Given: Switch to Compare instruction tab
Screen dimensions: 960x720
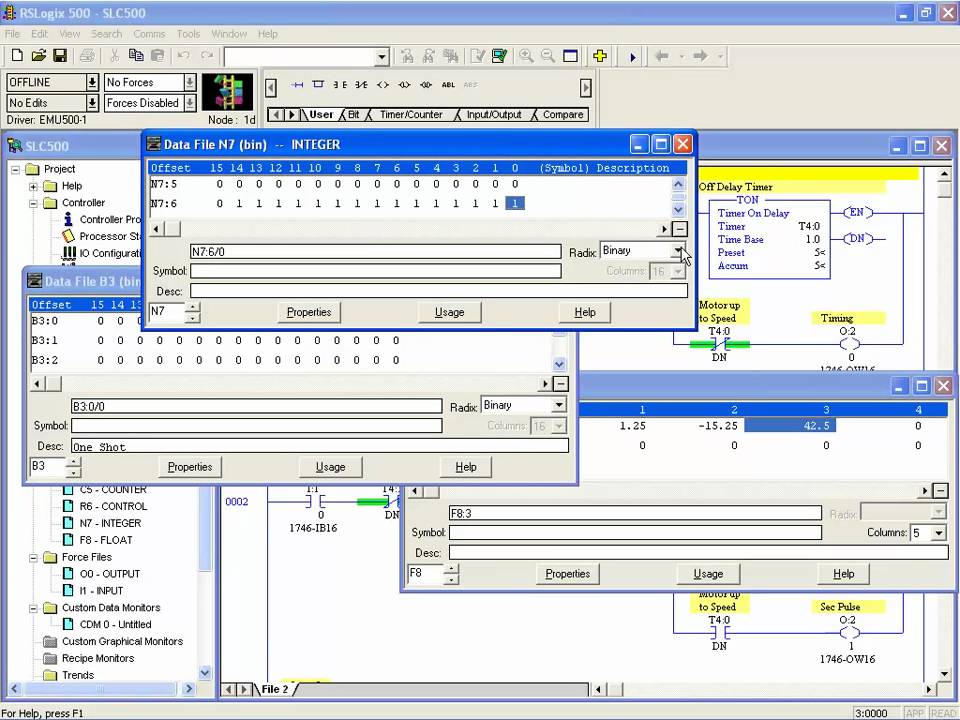Looking at the screenshot, I should point(563,114).
